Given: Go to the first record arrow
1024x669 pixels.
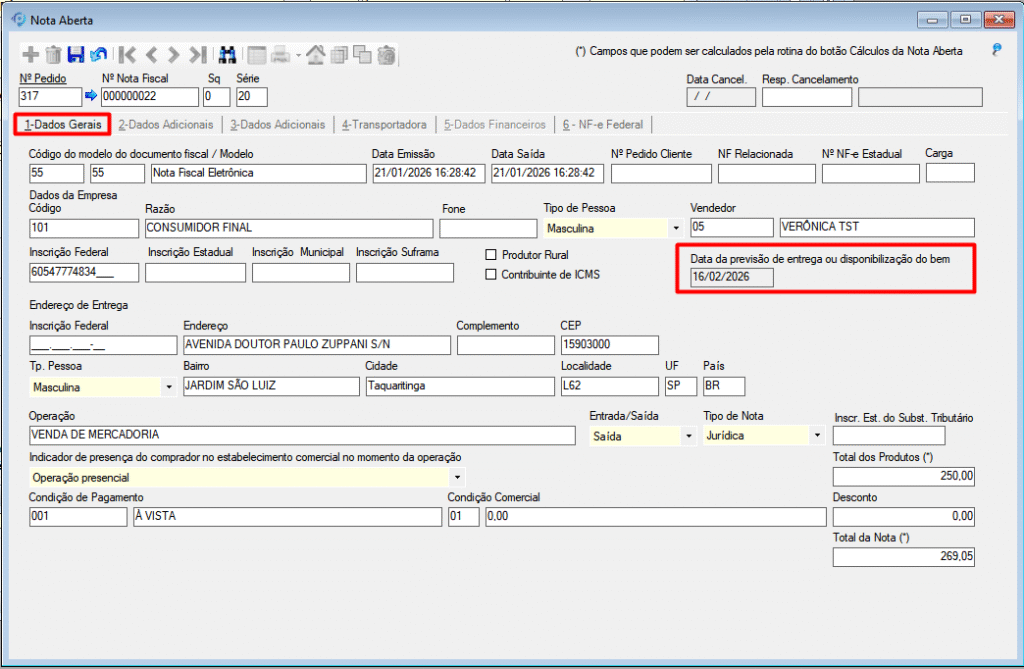Looking at the screenshot, I should (x=127, y=54).
